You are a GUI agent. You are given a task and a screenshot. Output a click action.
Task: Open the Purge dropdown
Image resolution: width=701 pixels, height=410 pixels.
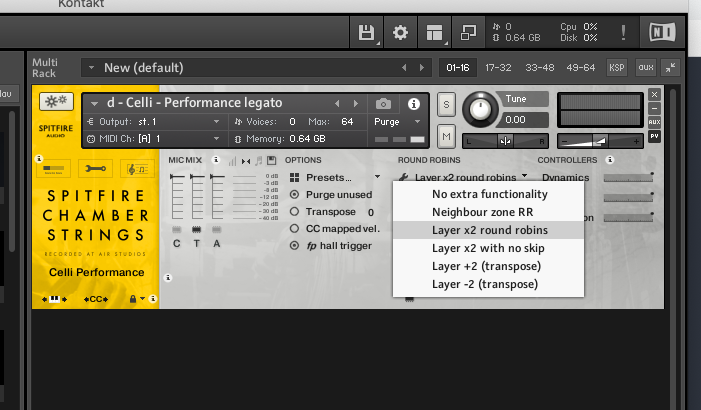(418, 122)
